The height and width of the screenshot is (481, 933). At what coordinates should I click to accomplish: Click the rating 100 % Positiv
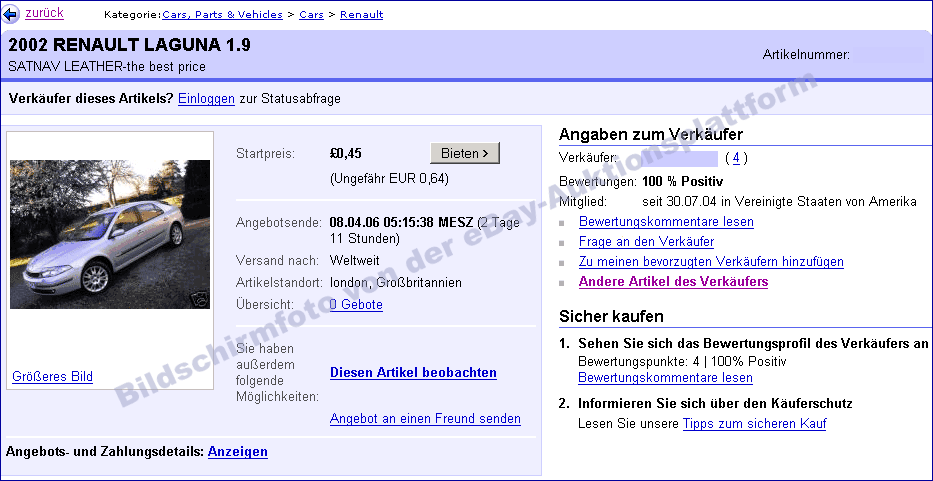tap(683, 182)
